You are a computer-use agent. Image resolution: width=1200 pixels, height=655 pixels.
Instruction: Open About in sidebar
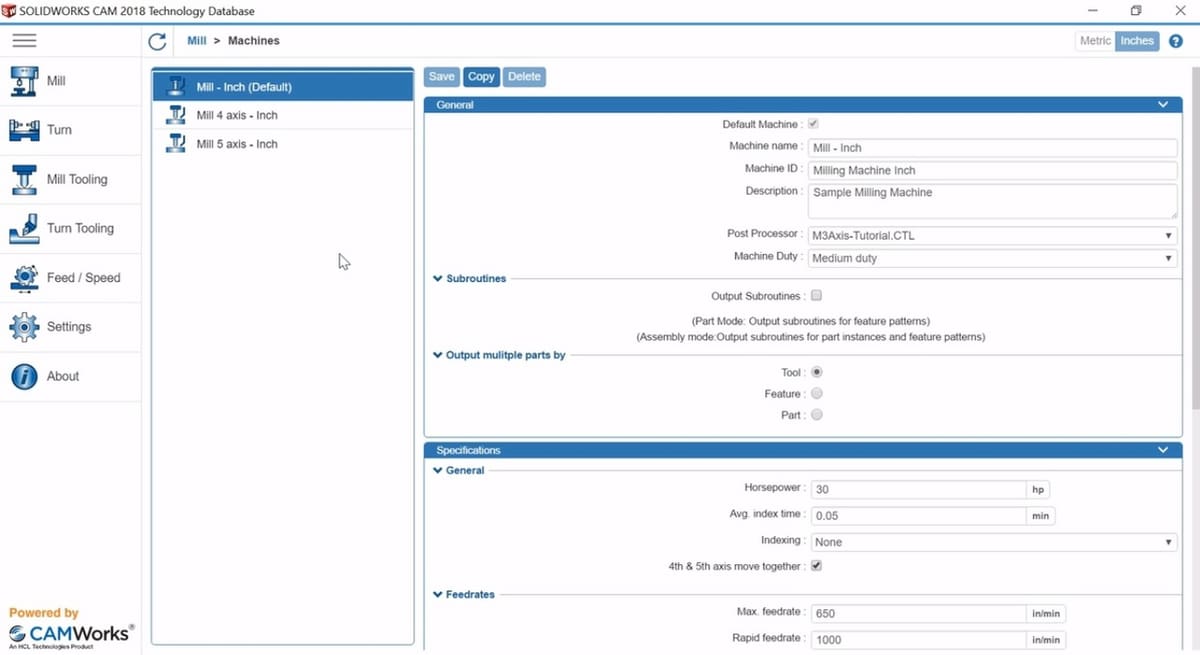(x=70, y=376)
